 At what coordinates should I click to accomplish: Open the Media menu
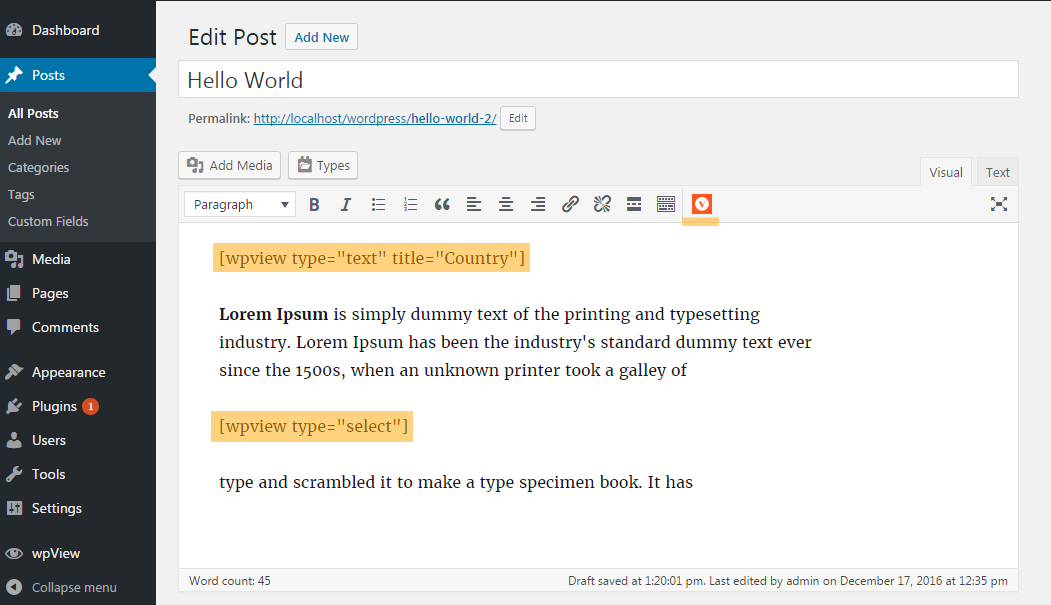[78, 259]
